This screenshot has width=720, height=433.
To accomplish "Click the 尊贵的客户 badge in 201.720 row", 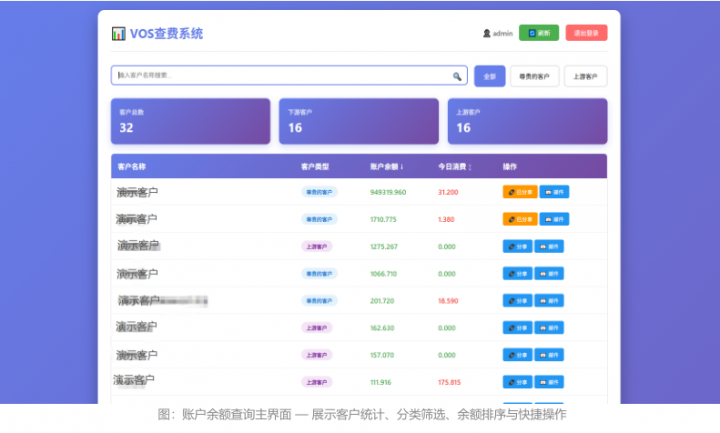I will 319,301.
